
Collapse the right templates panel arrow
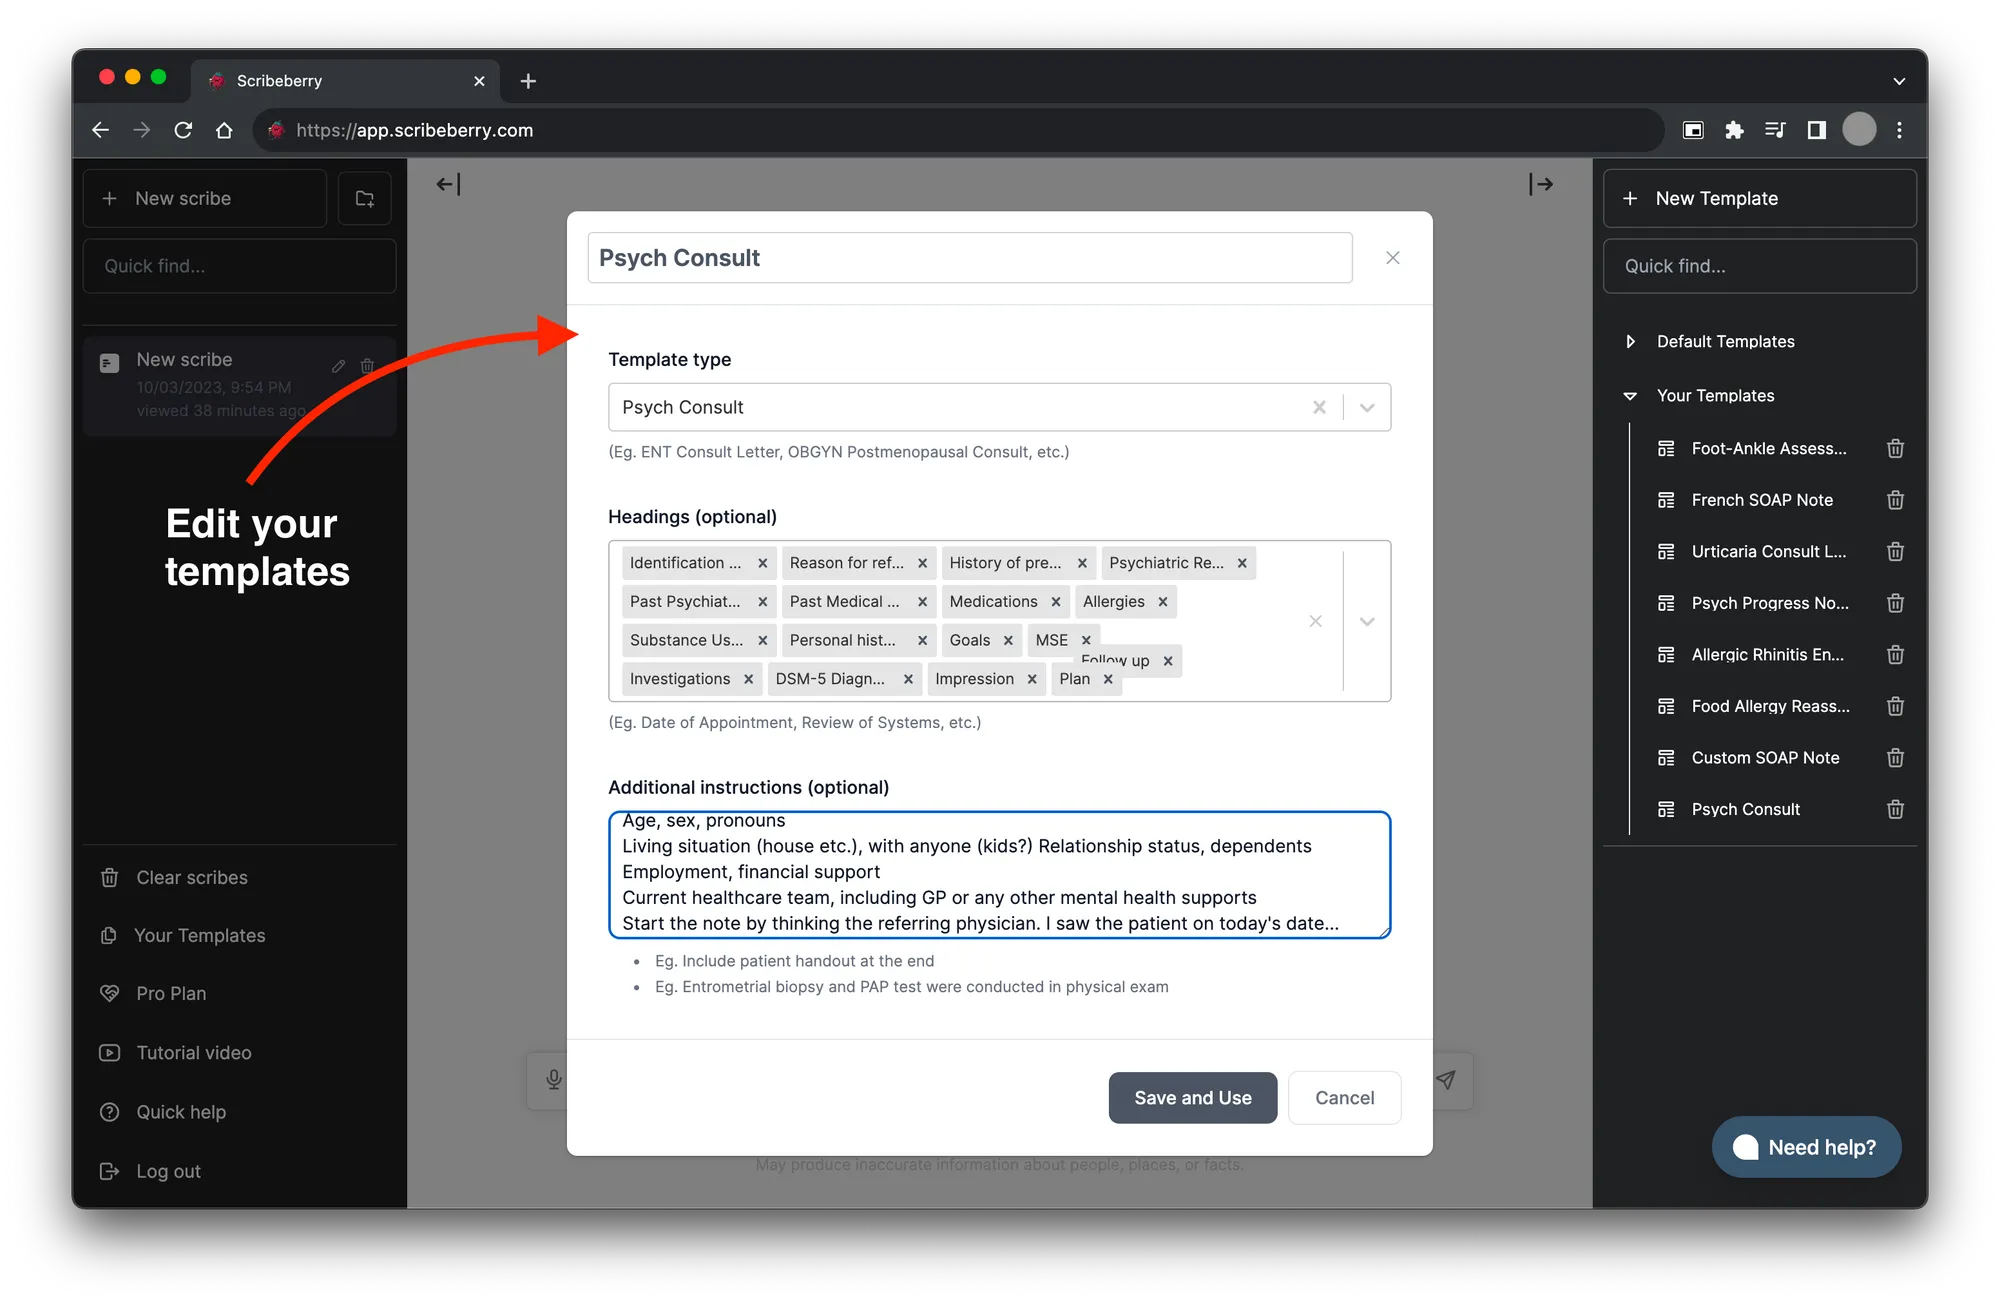coord(1541,184)
